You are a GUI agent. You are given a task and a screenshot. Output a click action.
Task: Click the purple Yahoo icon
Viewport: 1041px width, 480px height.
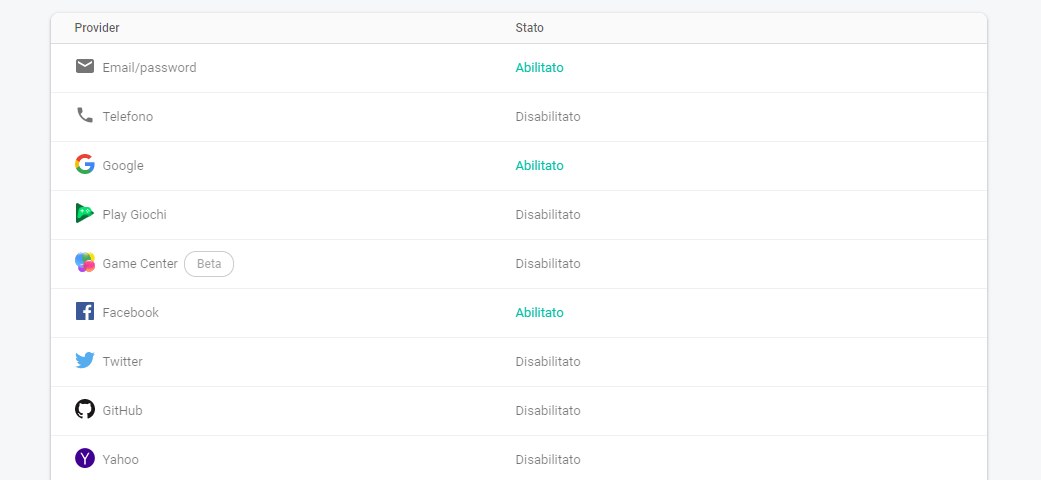[85, 458]
